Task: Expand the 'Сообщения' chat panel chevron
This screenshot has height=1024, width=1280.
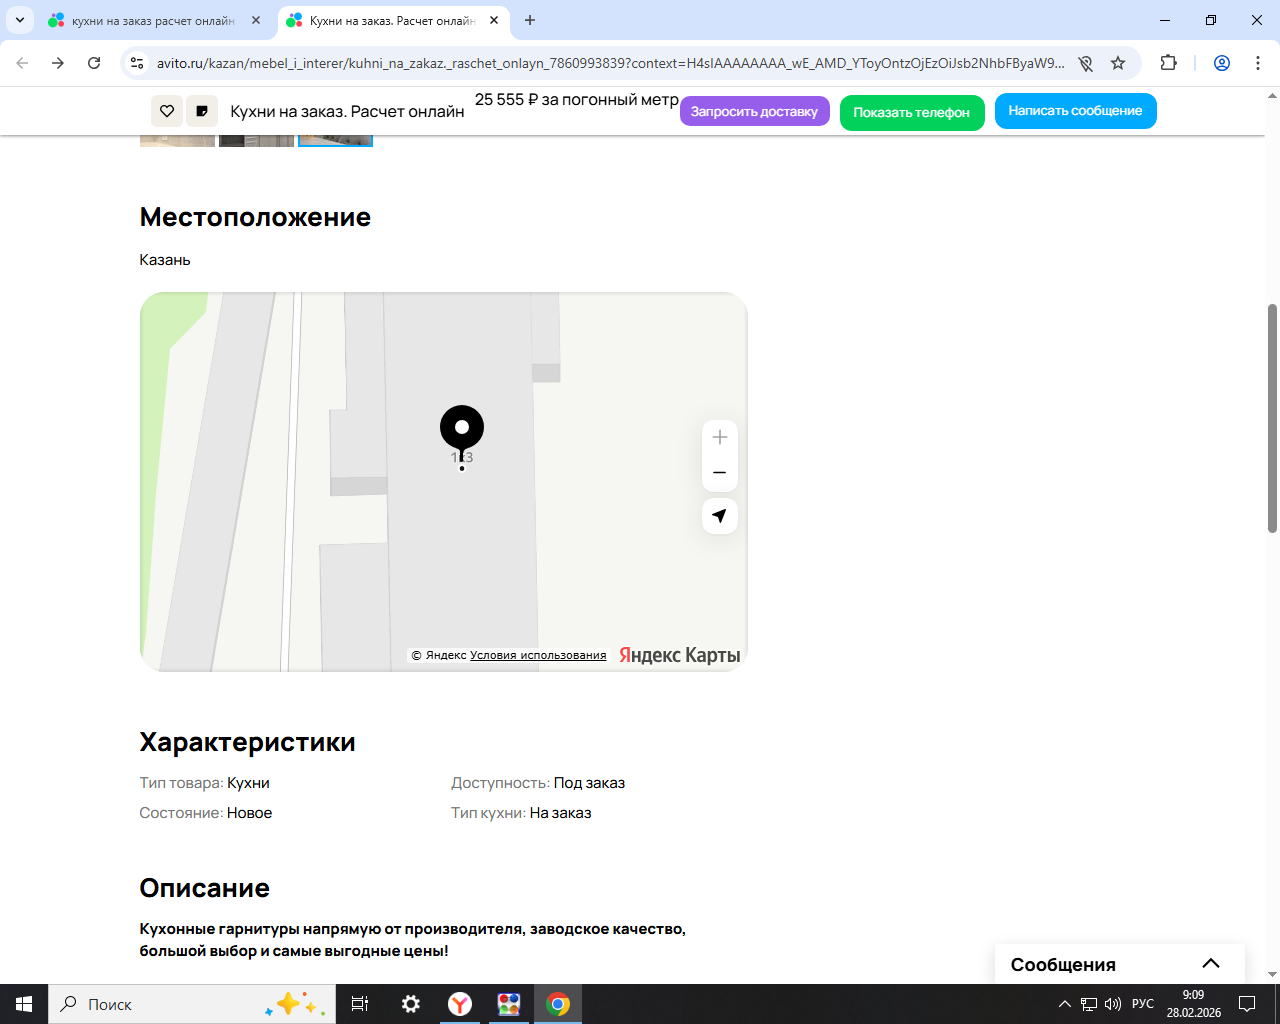Action: [1211, 964]
